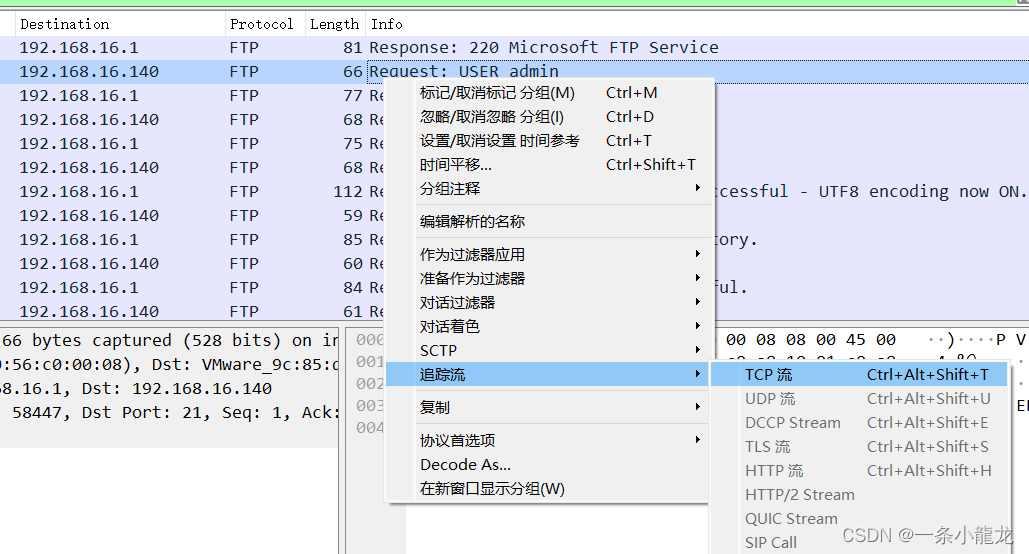Select the FTP packet with length 112
Viewport: 1029px width, 554px height.
coord(192,192)
